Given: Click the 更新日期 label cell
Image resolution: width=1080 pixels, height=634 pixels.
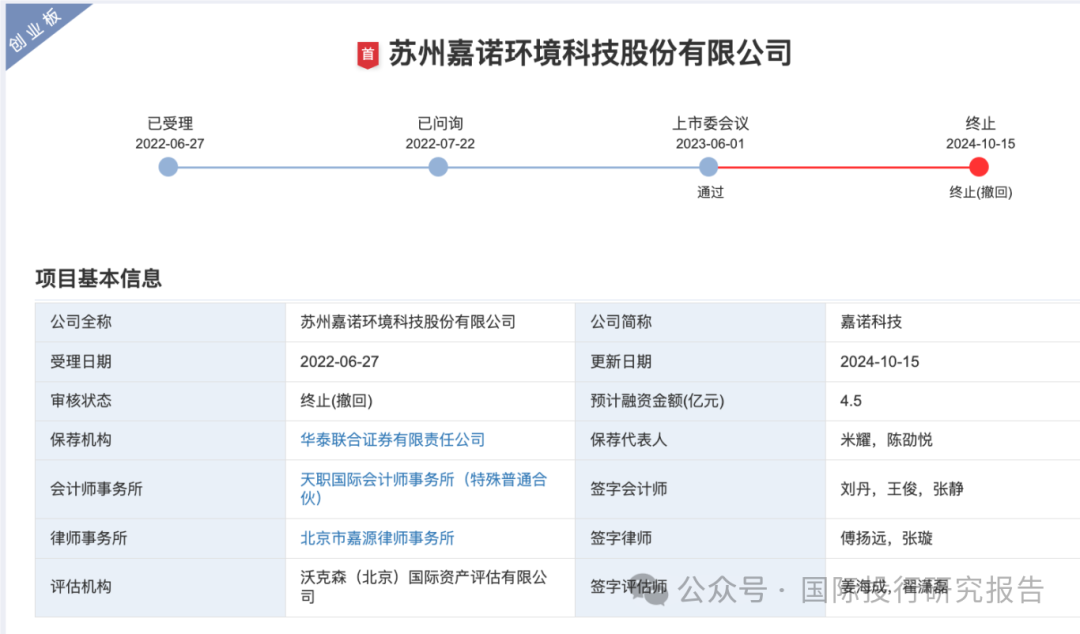Looking at the screenshot, I should click(700, 362).
